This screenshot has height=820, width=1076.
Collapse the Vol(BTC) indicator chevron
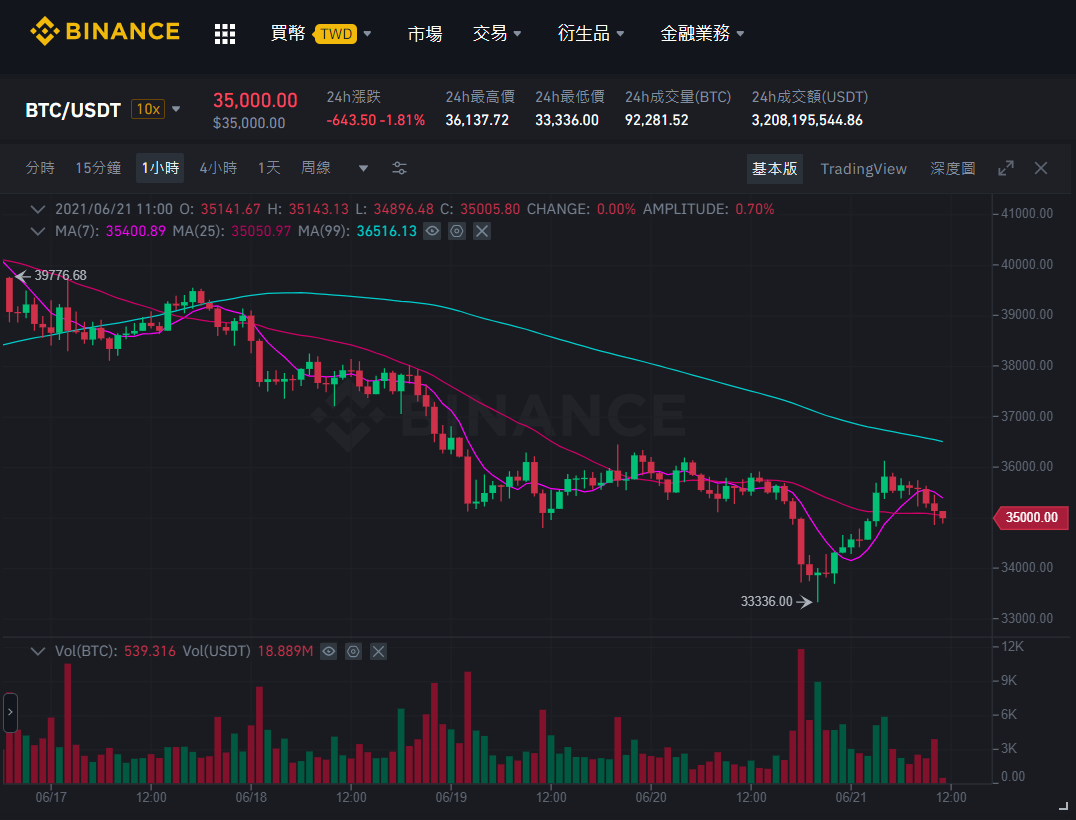click(38, 651)
